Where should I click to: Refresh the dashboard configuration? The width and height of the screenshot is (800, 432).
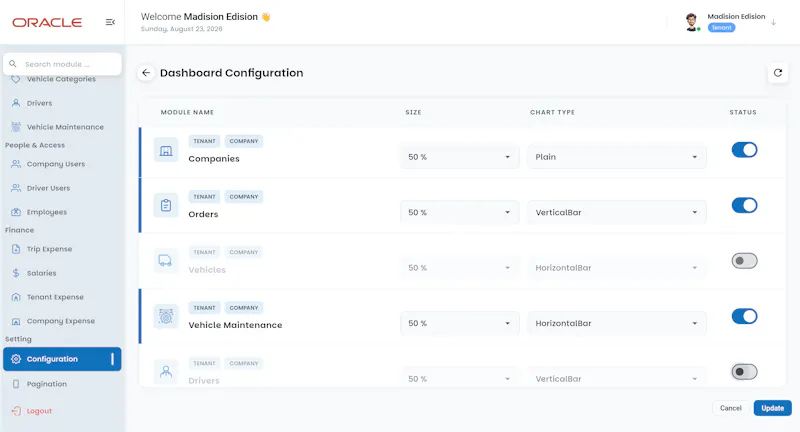[x=778, y=73]
